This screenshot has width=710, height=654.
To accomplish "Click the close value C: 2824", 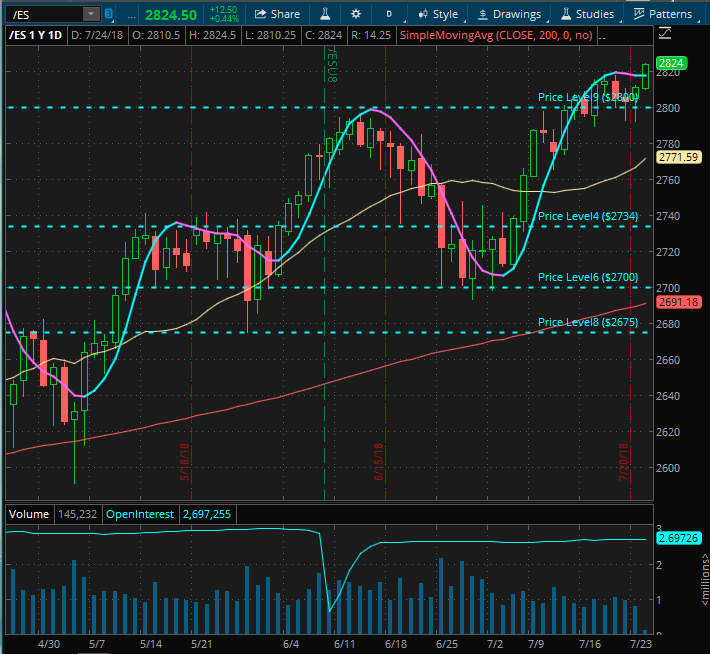I will pyautogui.click(x=323, y=35).
